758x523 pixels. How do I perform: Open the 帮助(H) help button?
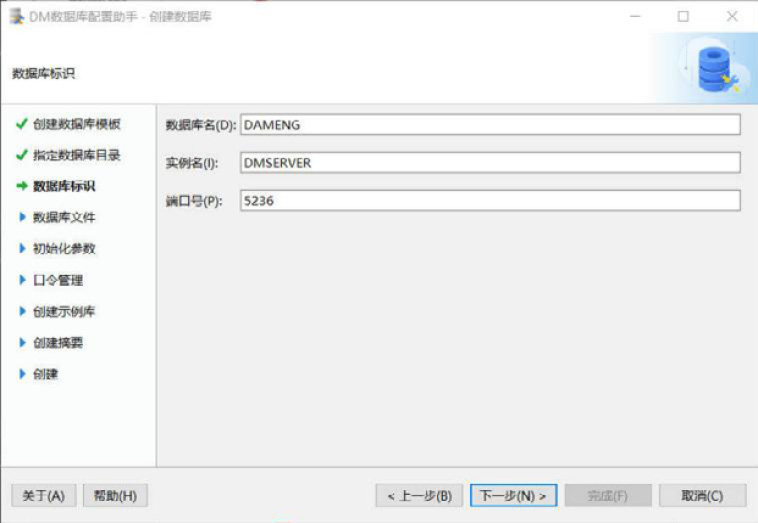(115, 495)
